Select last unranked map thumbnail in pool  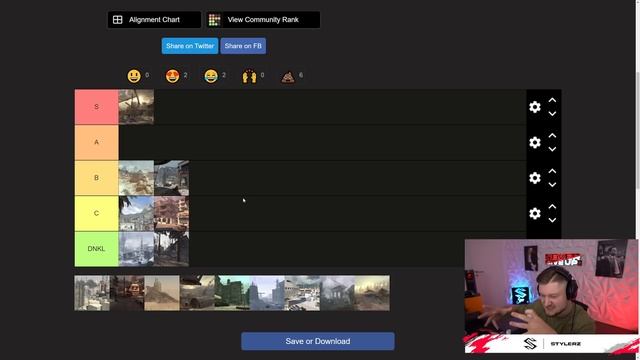tap(372, 293)
